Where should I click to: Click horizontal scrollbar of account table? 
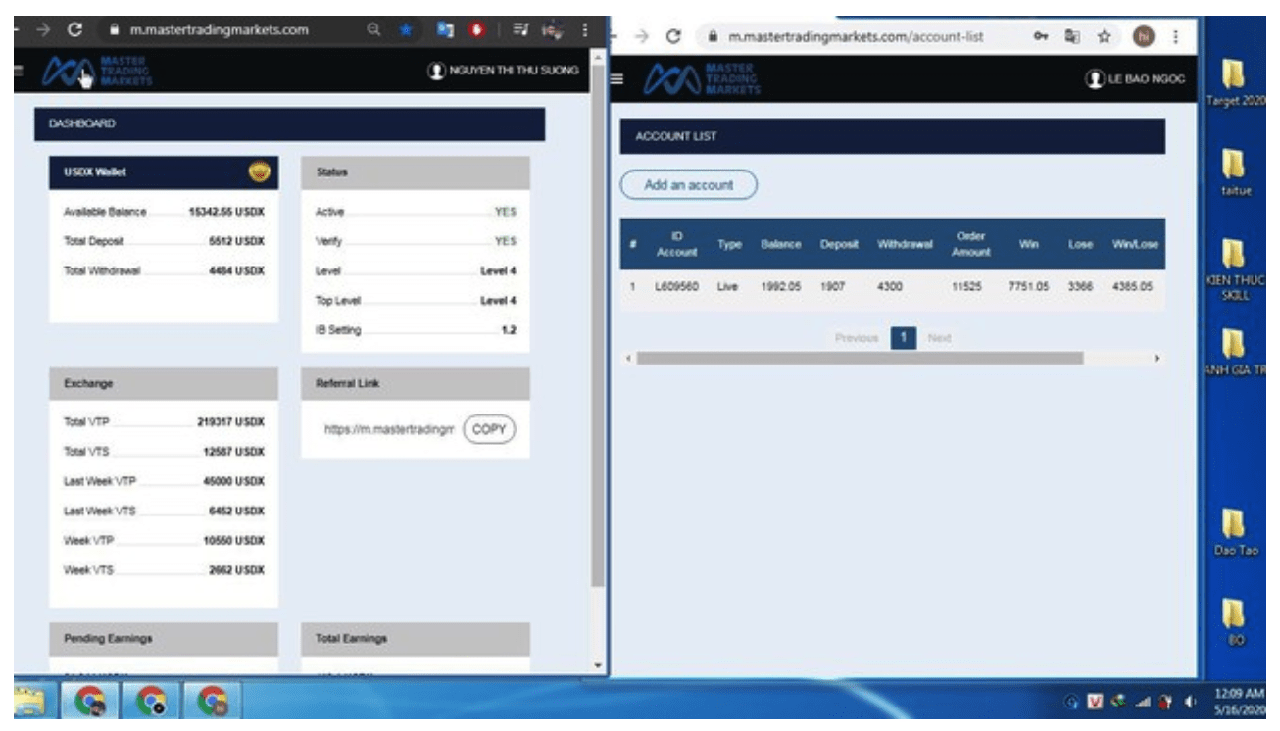click(859, 358)
